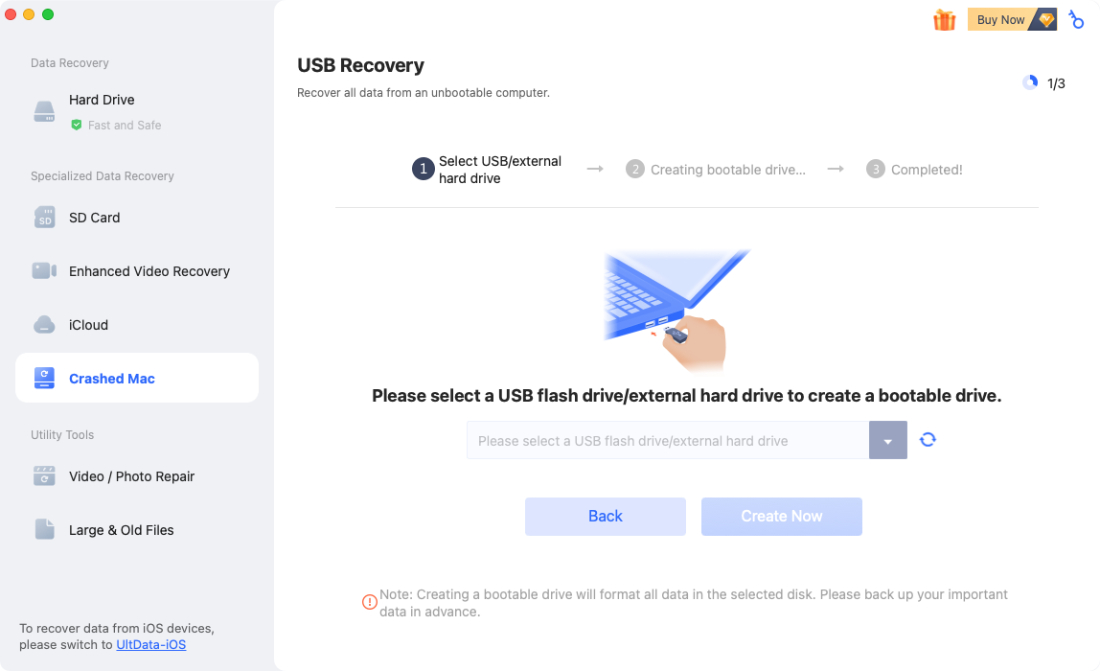1100x671 pixels.
Task: Refresh the list of connected drives
Action: (927, 440)
